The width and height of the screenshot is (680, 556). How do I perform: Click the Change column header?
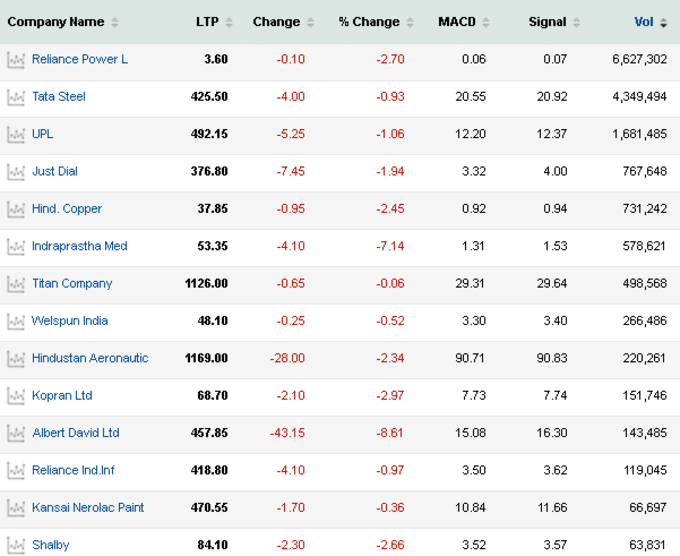click(276, 22)
